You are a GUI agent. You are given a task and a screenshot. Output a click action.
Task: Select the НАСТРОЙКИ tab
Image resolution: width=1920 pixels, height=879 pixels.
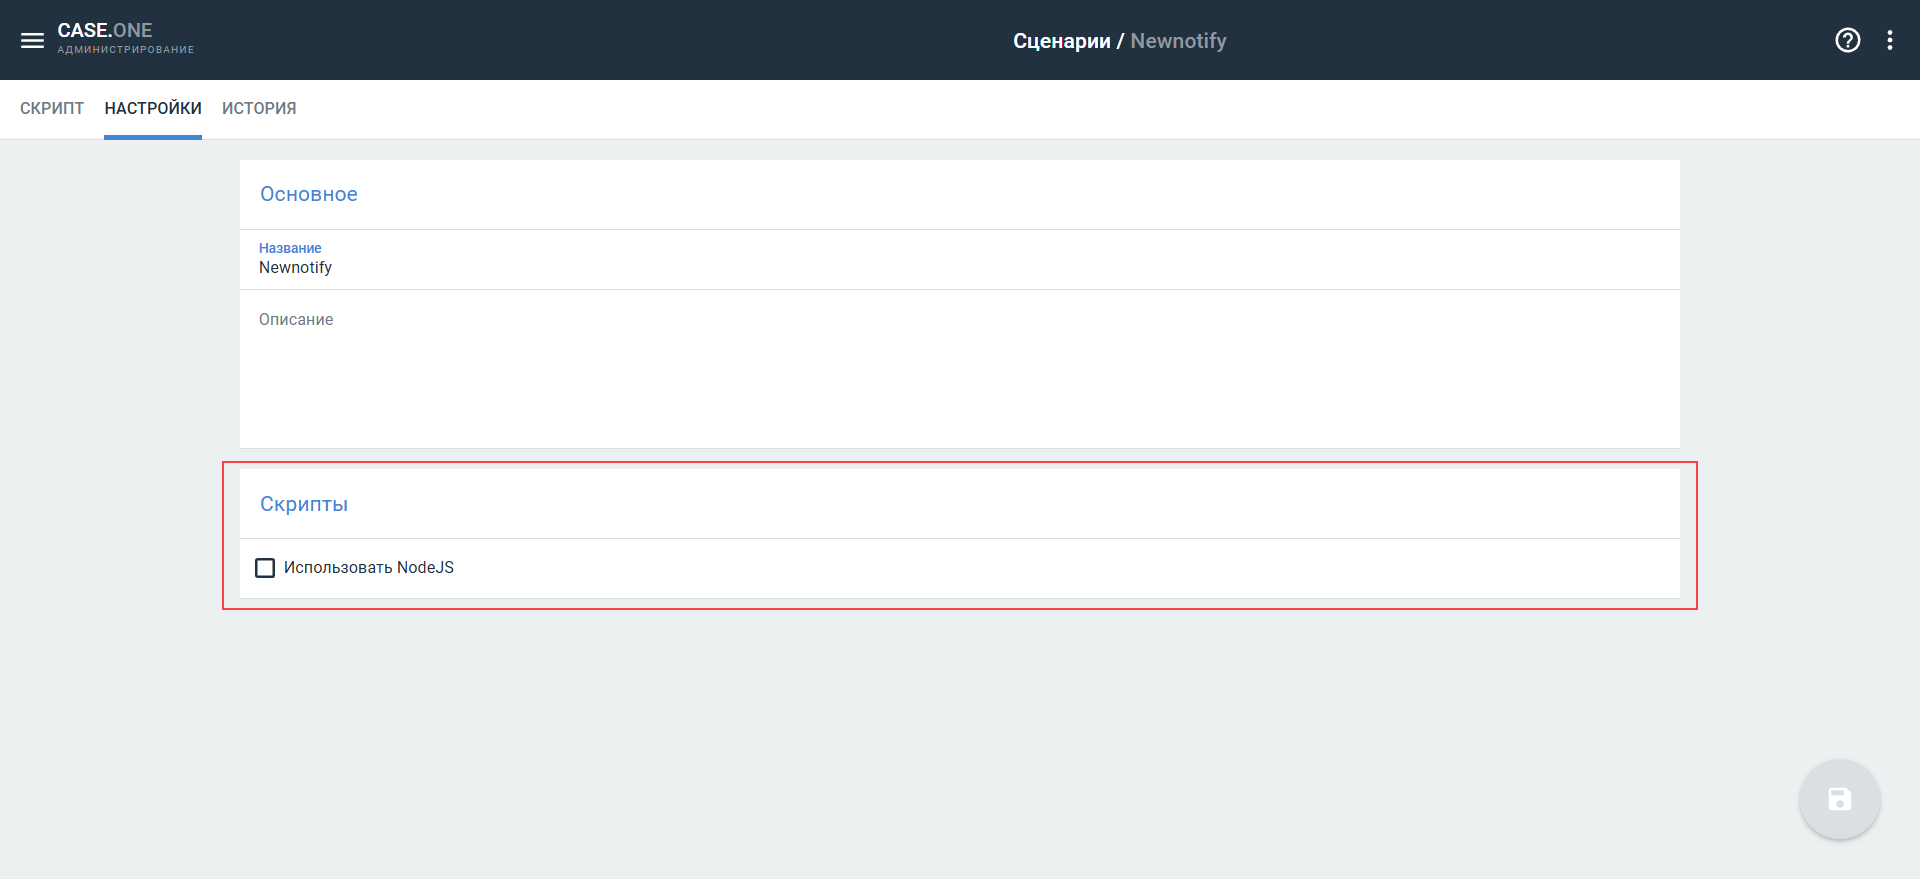point(153,108)
